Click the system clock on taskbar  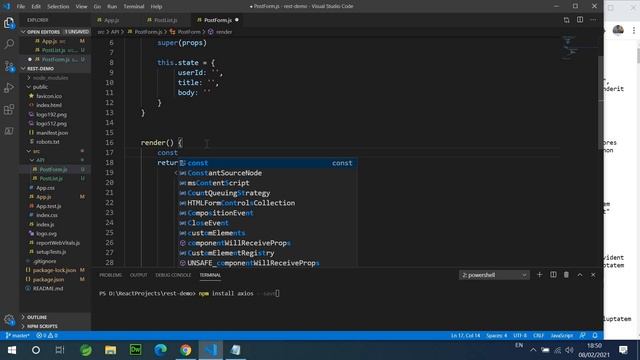594,350
